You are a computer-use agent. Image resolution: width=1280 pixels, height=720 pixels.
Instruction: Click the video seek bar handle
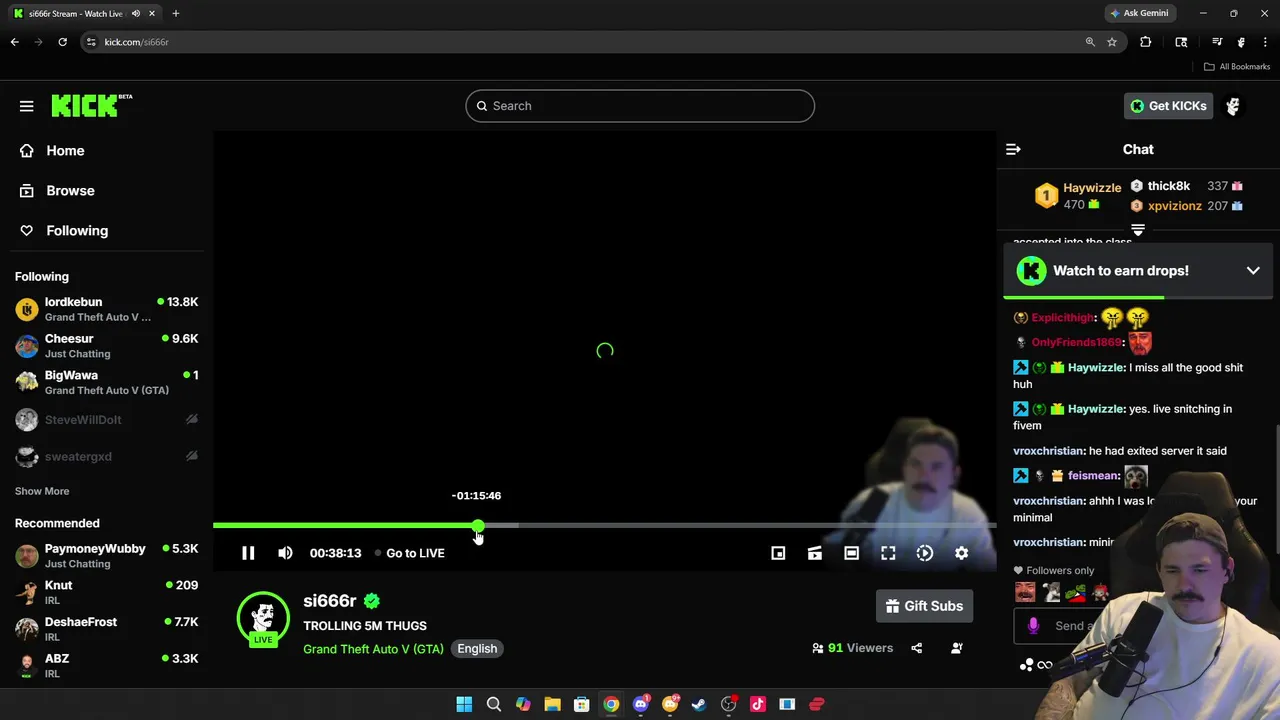click(x=478, y=525)
